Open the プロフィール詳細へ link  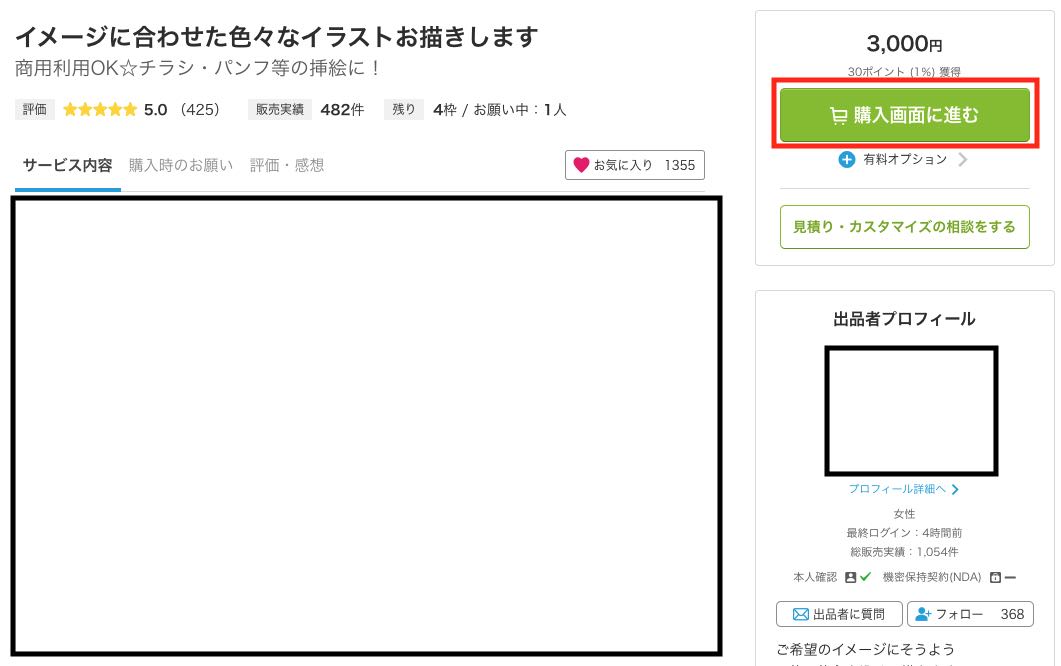click(897, 489)
